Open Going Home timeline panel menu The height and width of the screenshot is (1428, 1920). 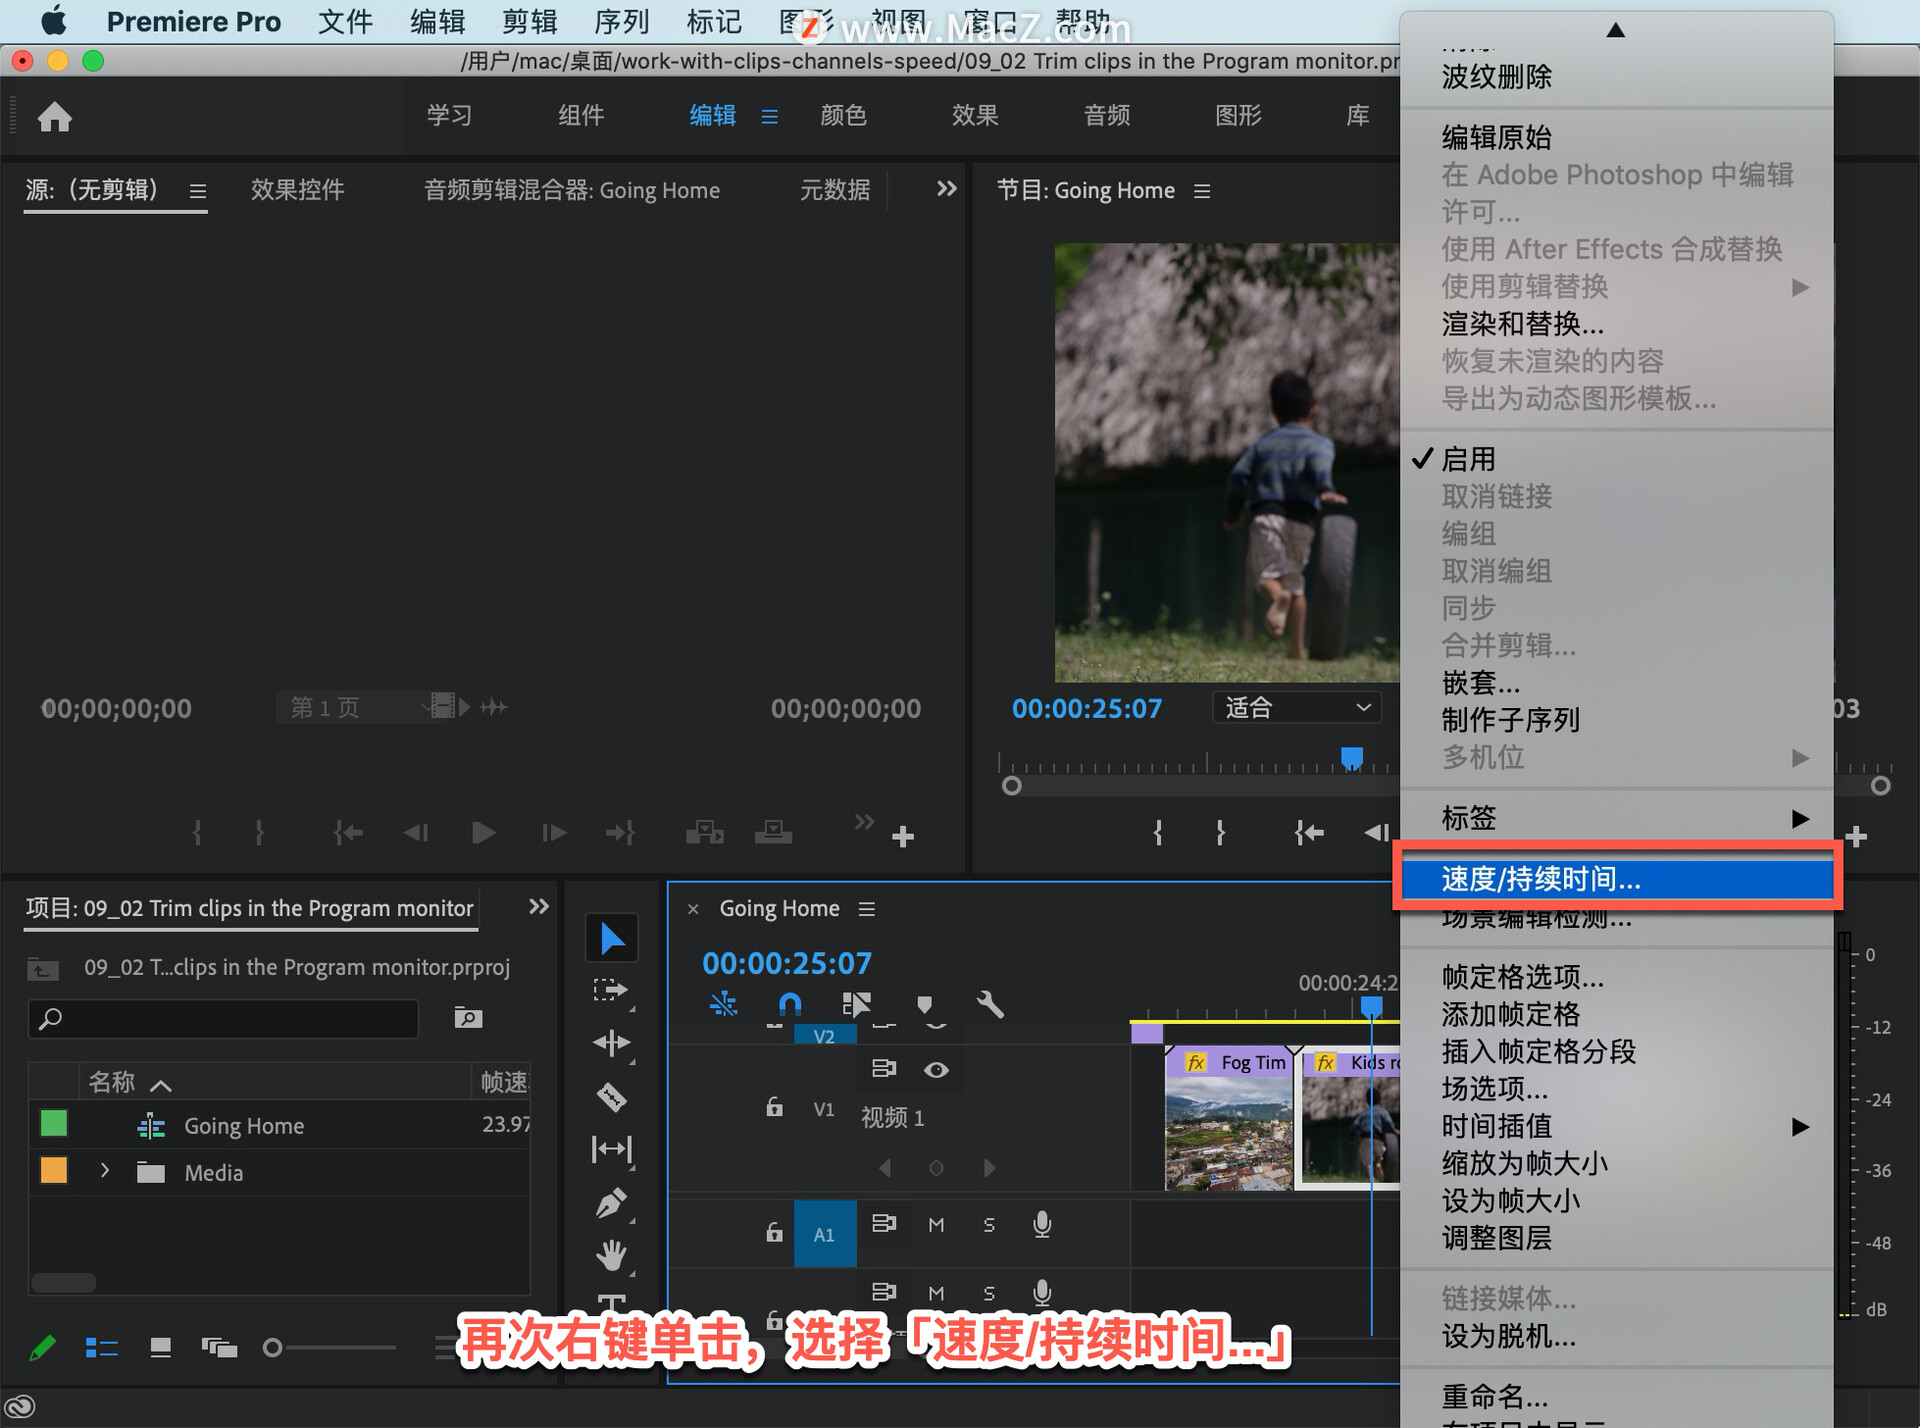[x=866, y=909]
